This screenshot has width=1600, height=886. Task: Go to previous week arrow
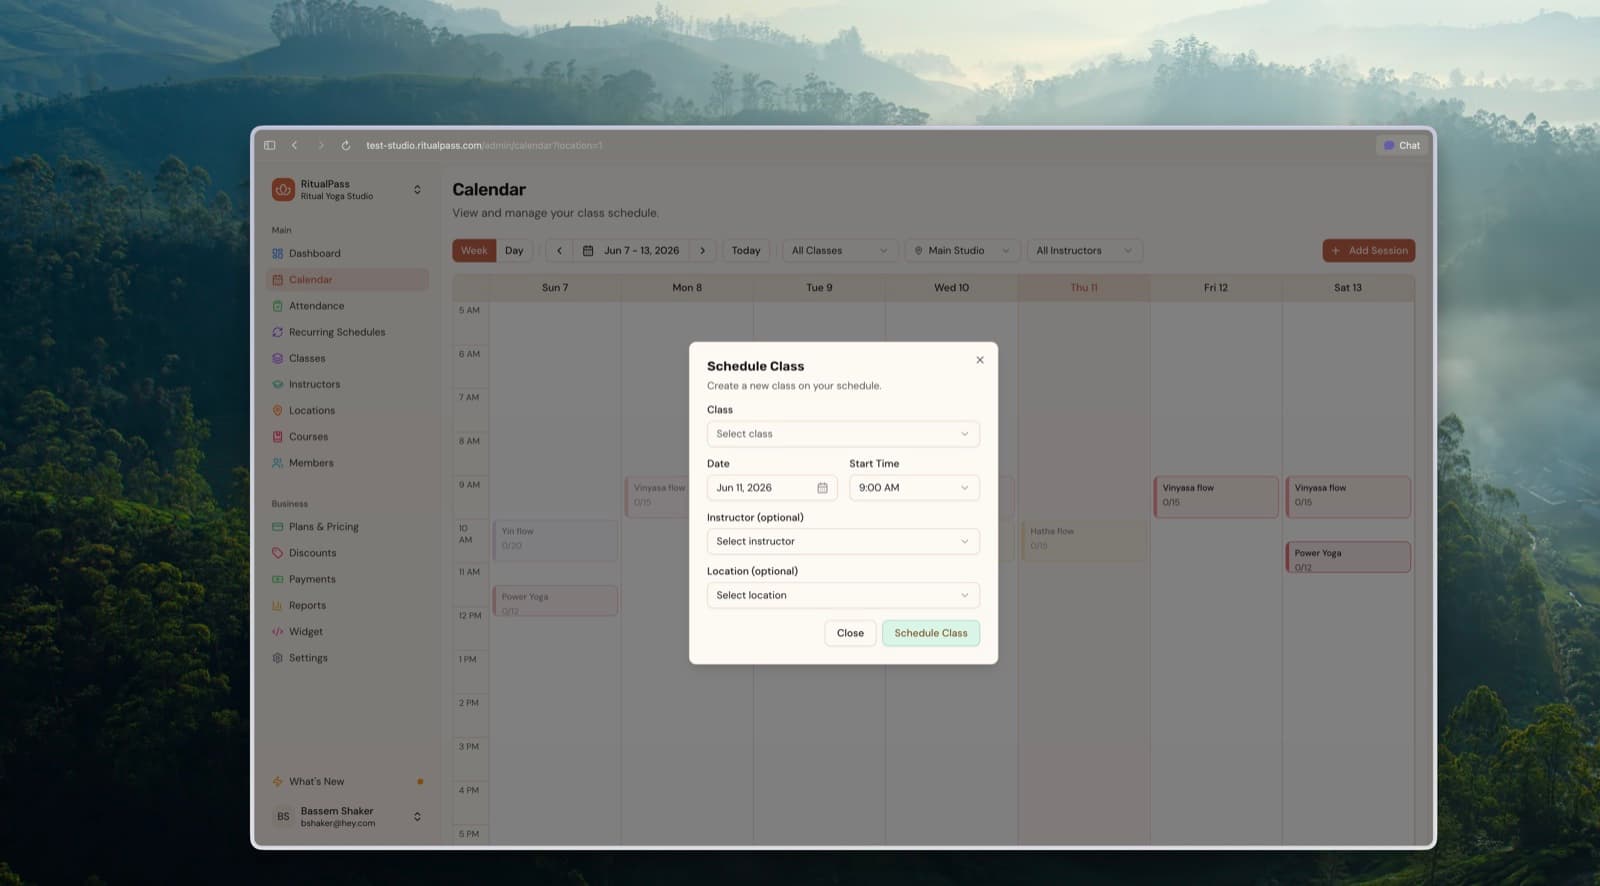(560, 251)
